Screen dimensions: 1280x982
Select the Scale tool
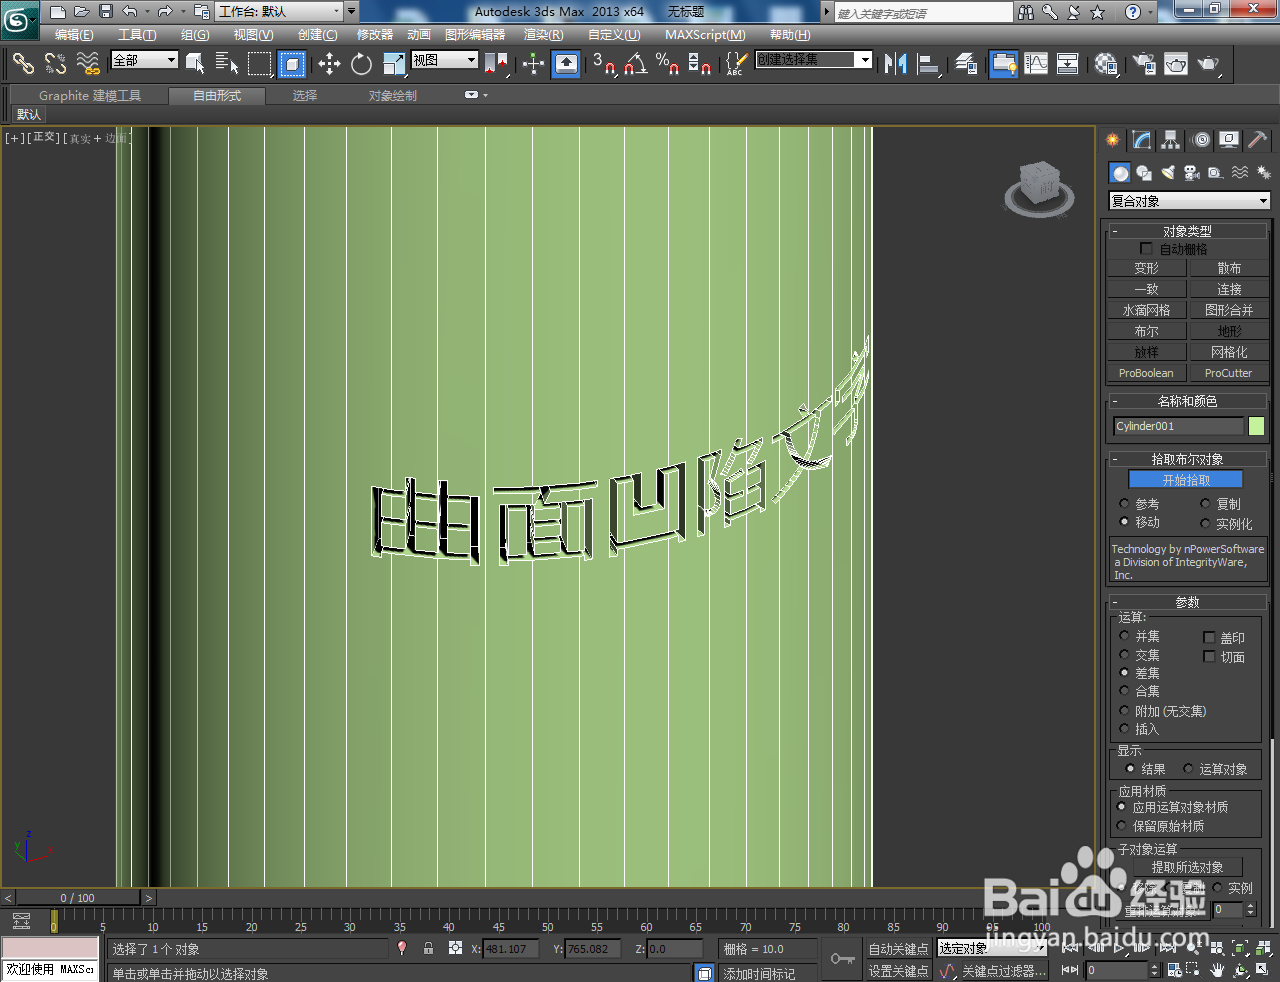coord(394,64)
